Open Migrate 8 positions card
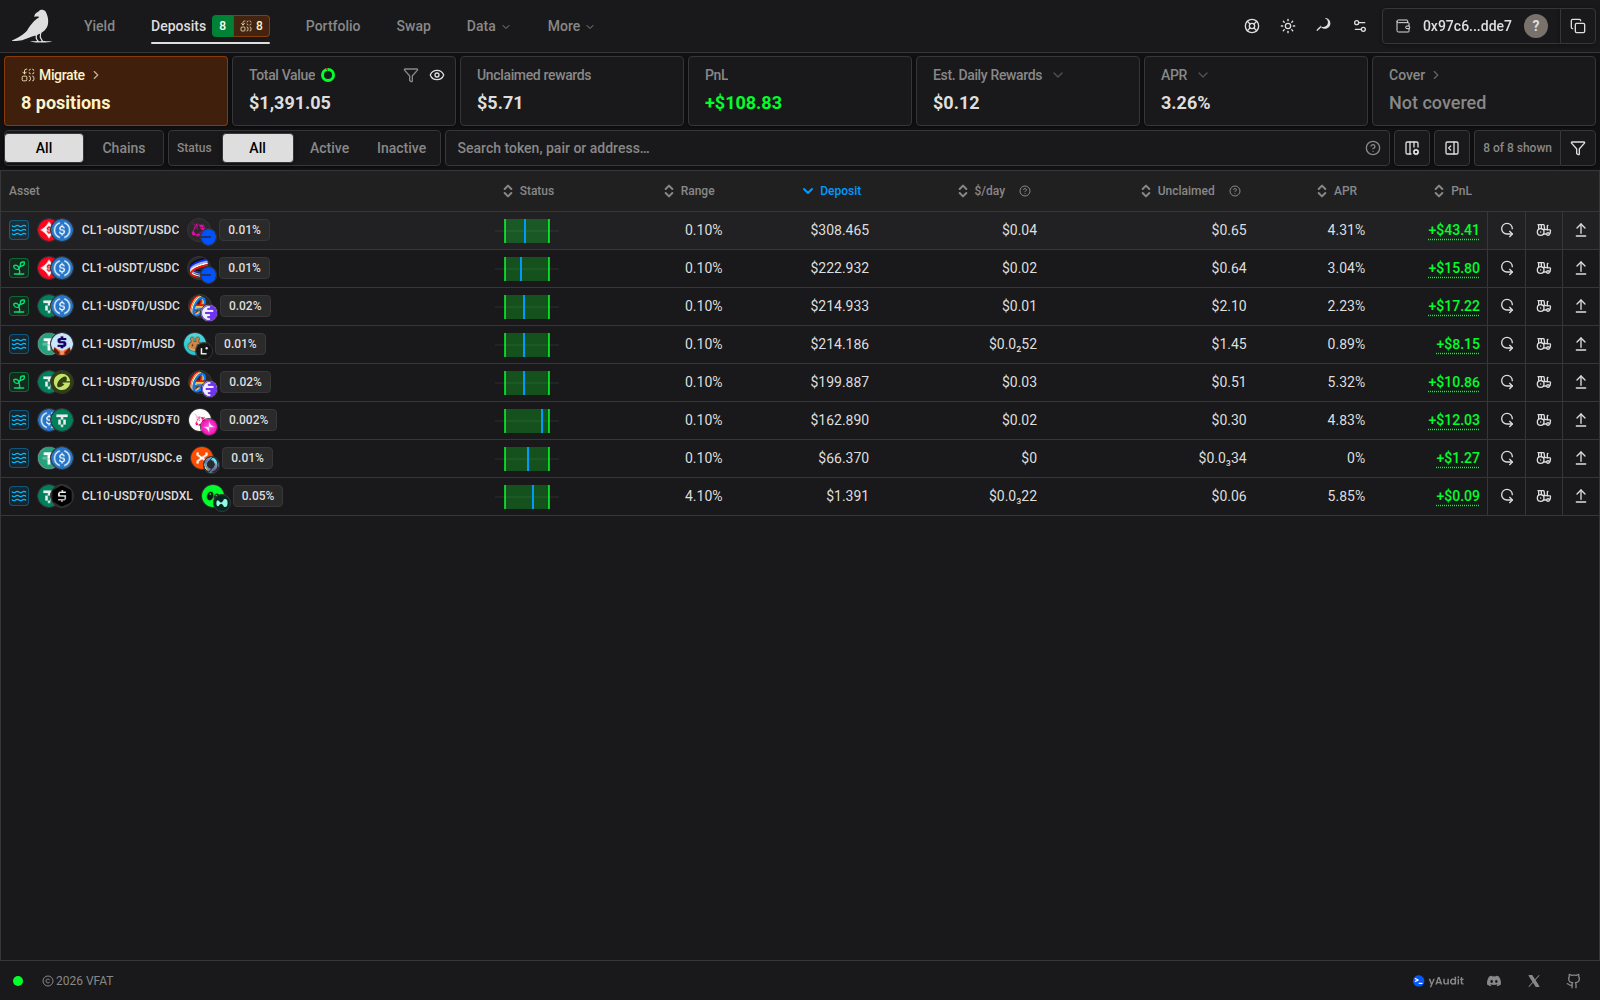1600x1000 pixels. 116,90
